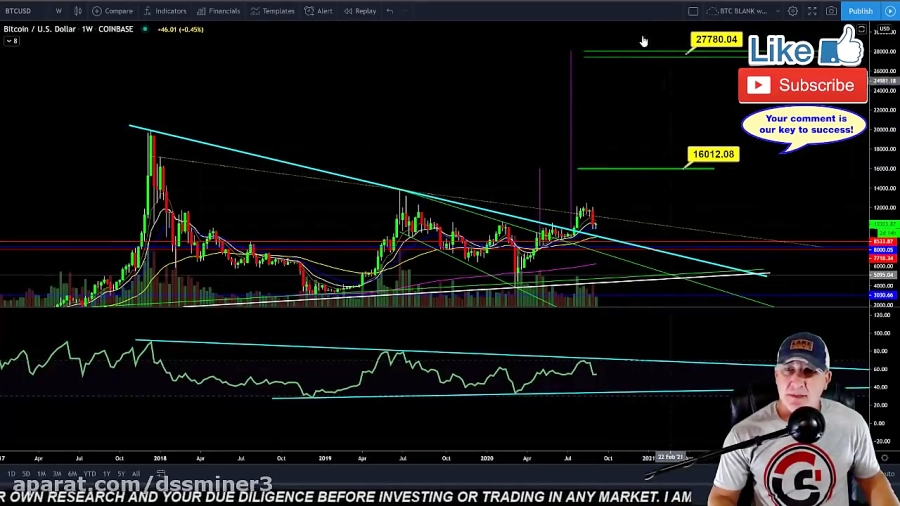Viewport: 900px width, 506px height.
Task: Open the USD currency selector on price axis
Action: coord(885,29)
